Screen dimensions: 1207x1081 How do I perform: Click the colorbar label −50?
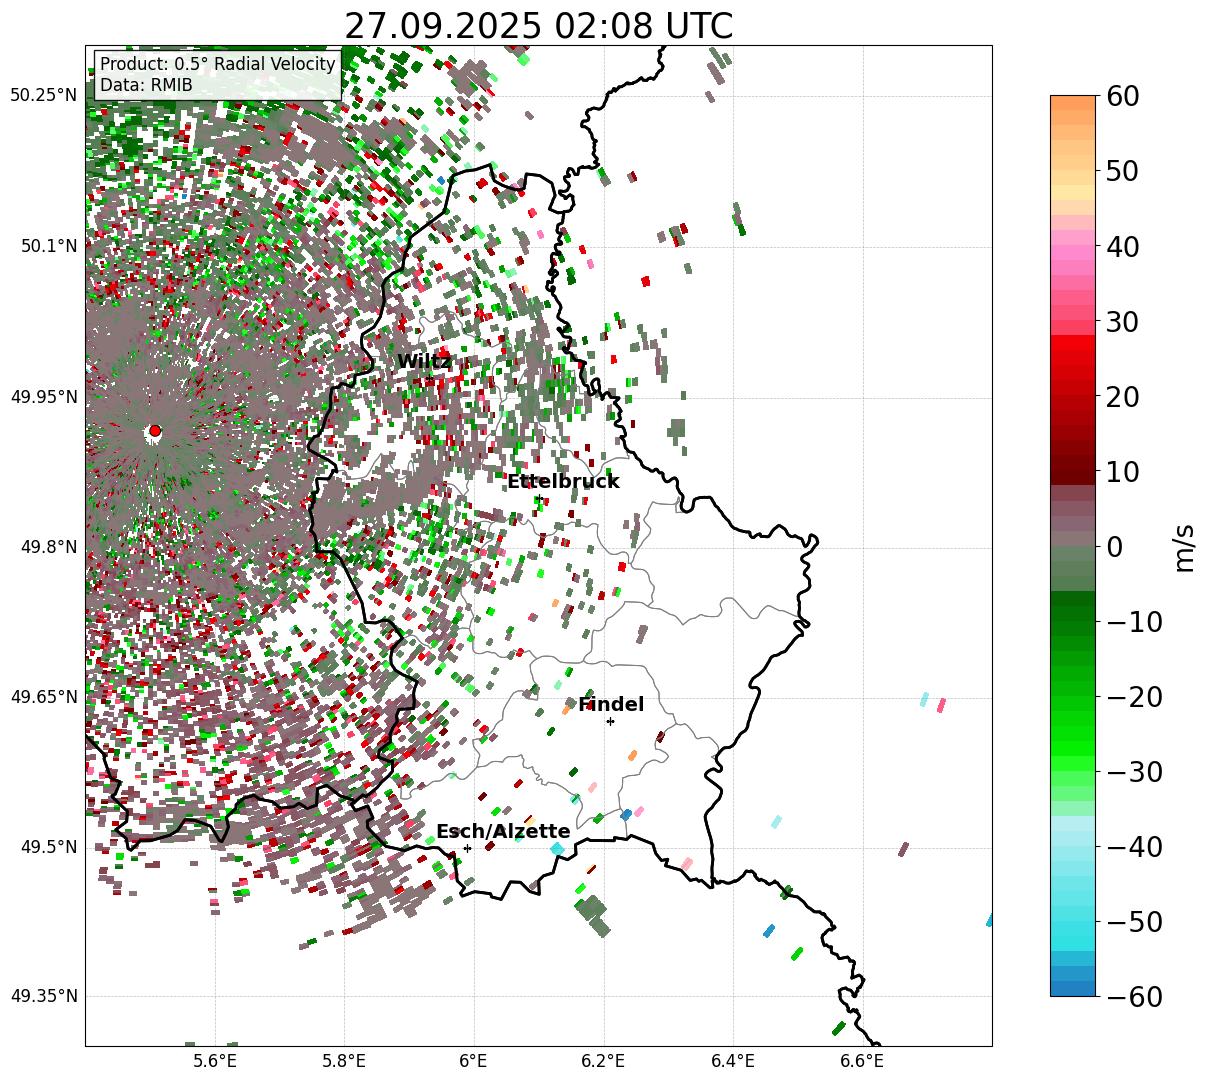[x=1134, y=921]
